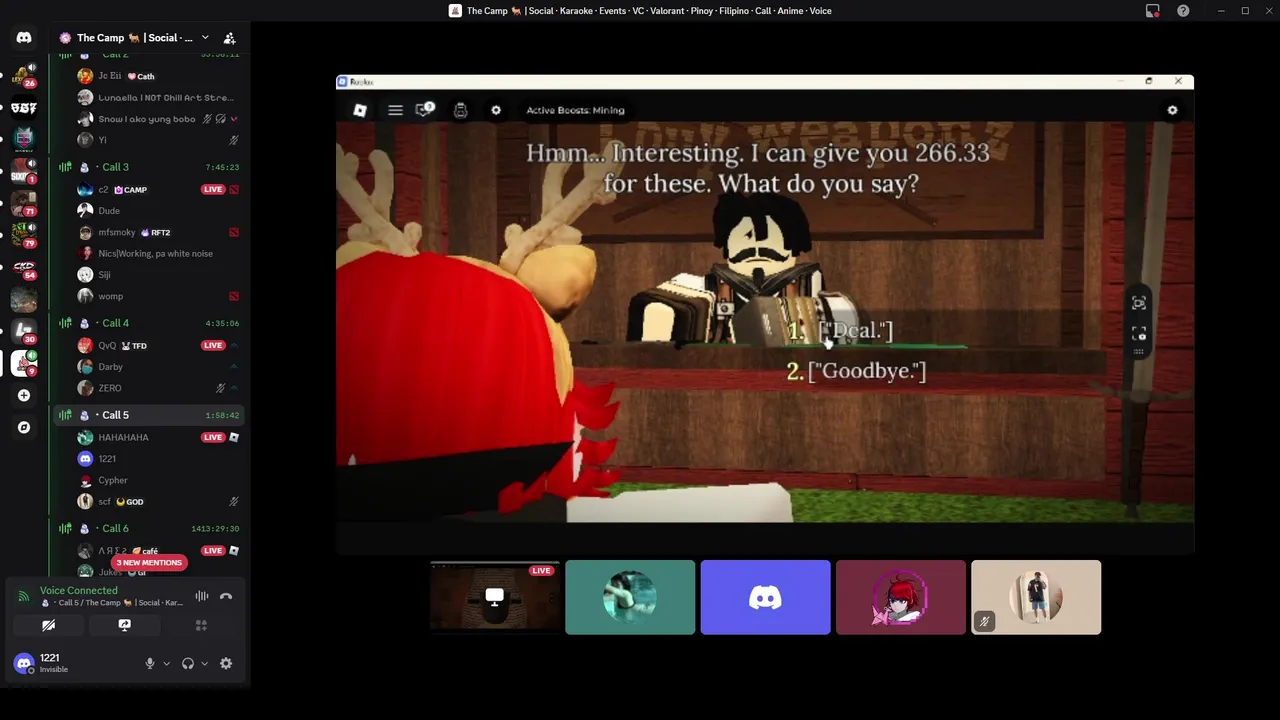Click Voice Connected status text
The image size is (1280, 720).
[x=78, y=590]
